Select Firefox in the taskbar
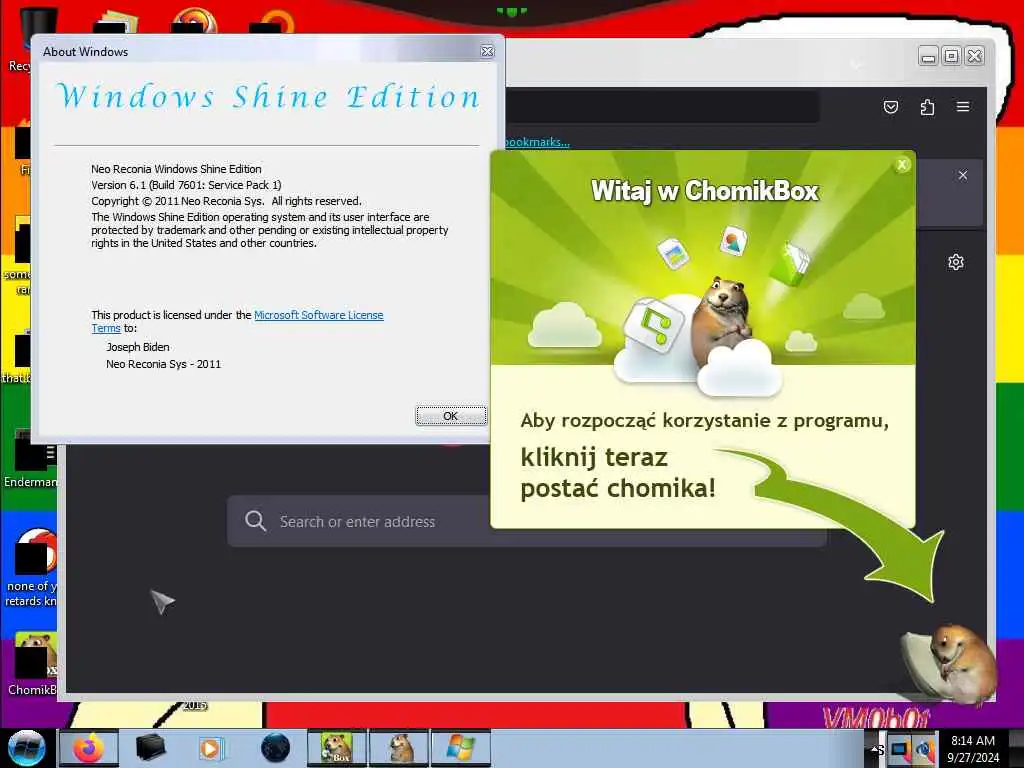This screenshot has height=768, width=1024. tap(89, 748)
